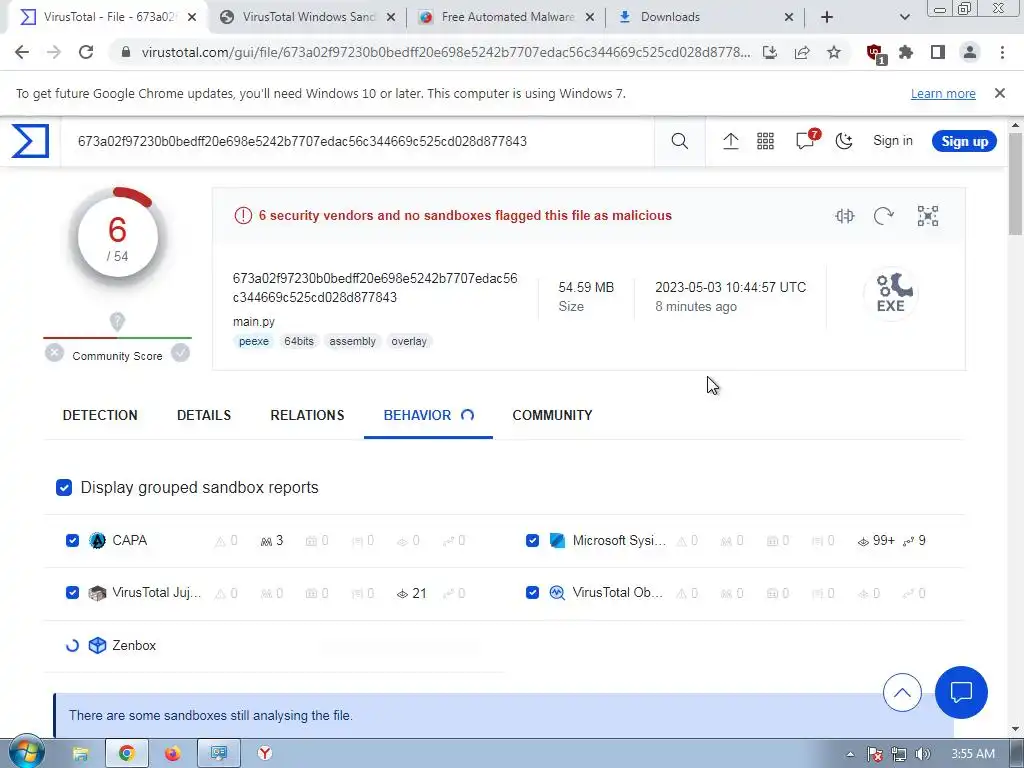
Task: Open the RELATIONS tab
Action: [x=307, y=415]
